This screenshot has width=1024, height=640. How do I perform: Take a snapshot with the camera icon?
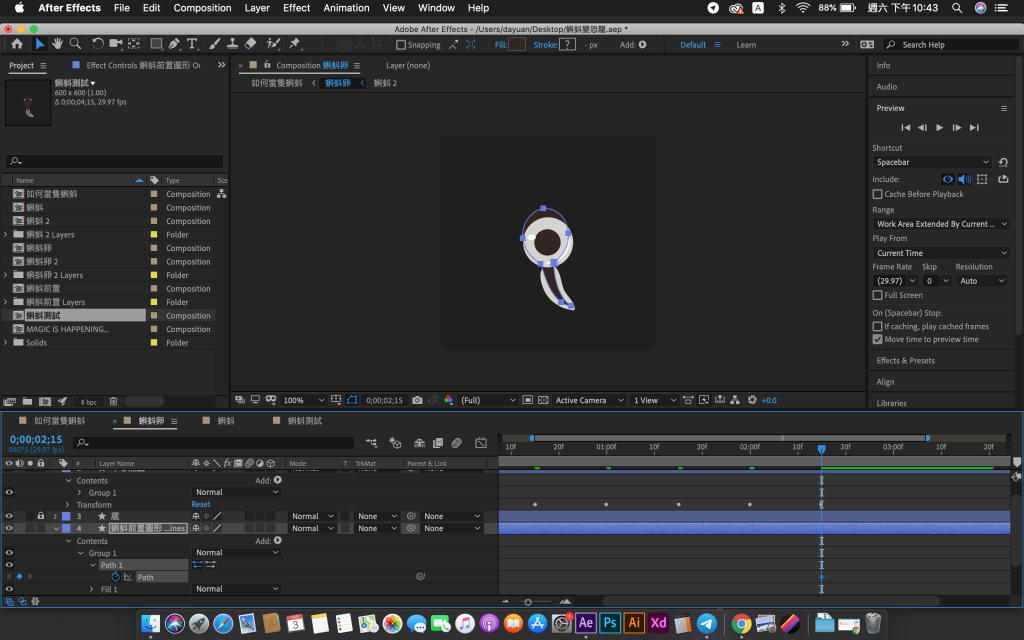point(417,400)
